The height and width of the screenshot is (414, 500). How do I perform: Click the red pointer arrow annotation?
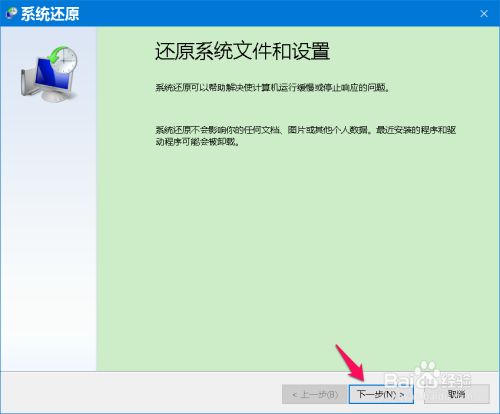350,364
